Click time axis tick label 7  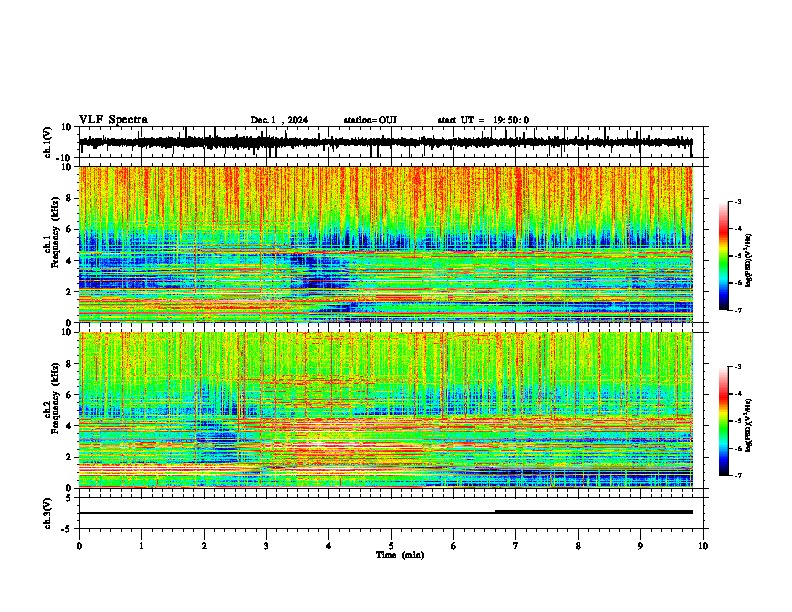(516, 546)
